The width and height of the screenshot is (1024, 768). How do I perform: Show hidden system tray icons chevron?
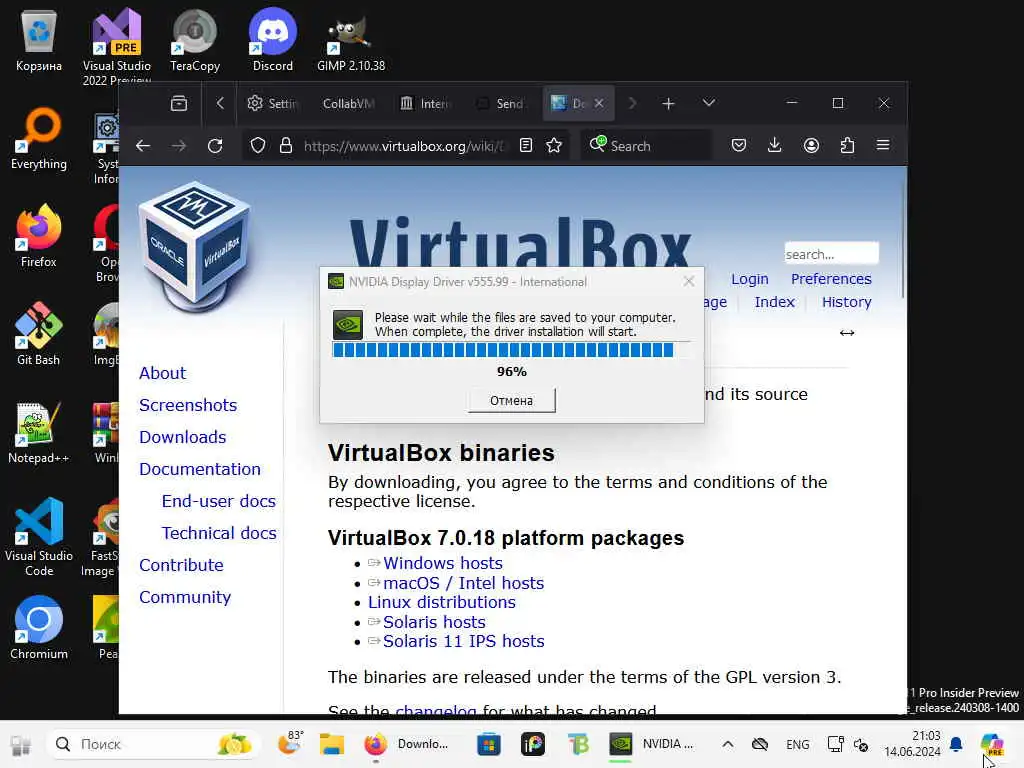pyautogui.click(x=728, y=744)
